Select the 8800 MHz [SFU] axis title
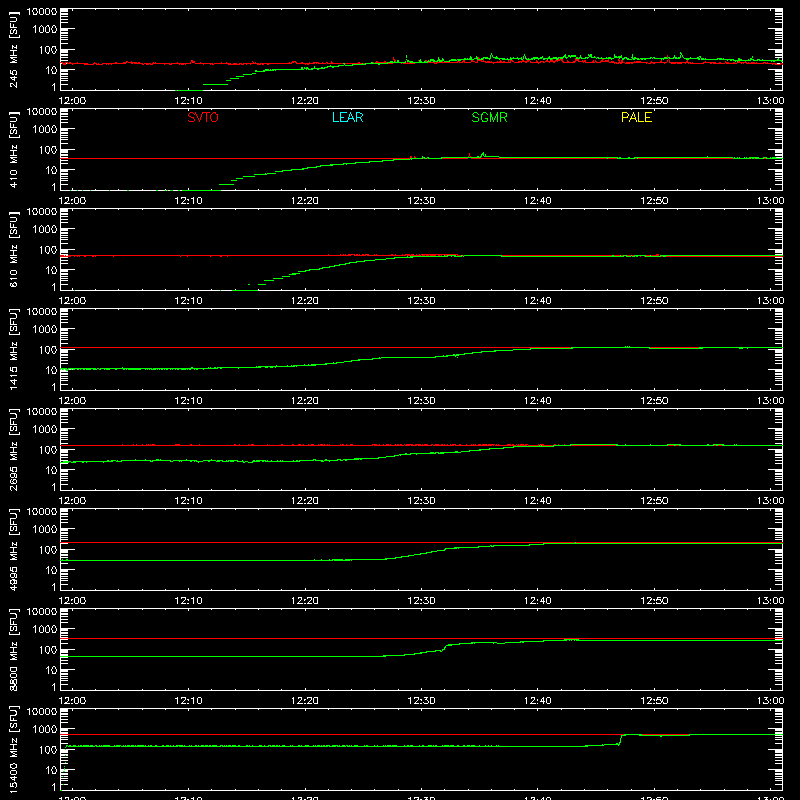Screen dimensions: 800x800 tap(13, 649)
